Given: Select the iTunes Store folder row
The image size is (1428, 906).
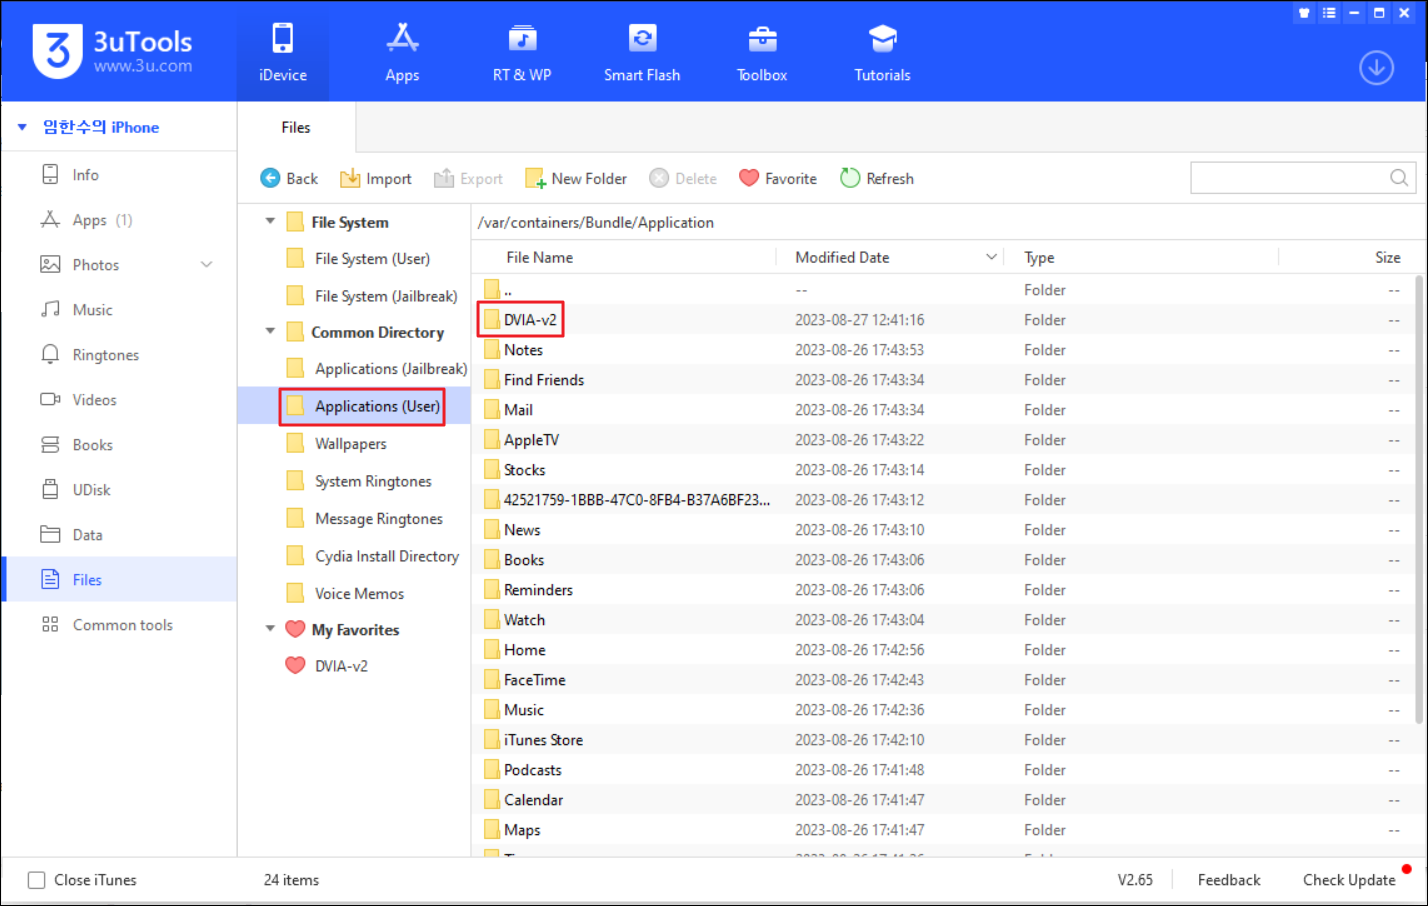Looking at the screenshot, I should tap(943, 740).
